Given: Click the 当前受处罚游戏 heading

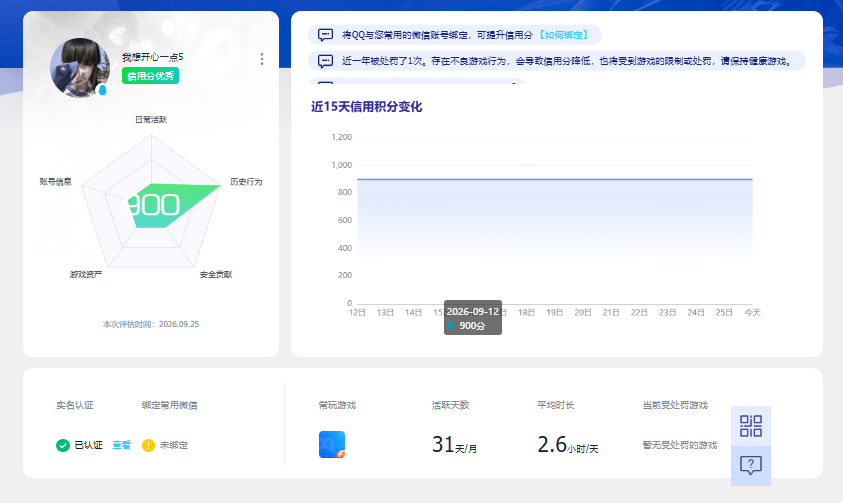Looking at the screenshot, I should click(x=675, y=405).
